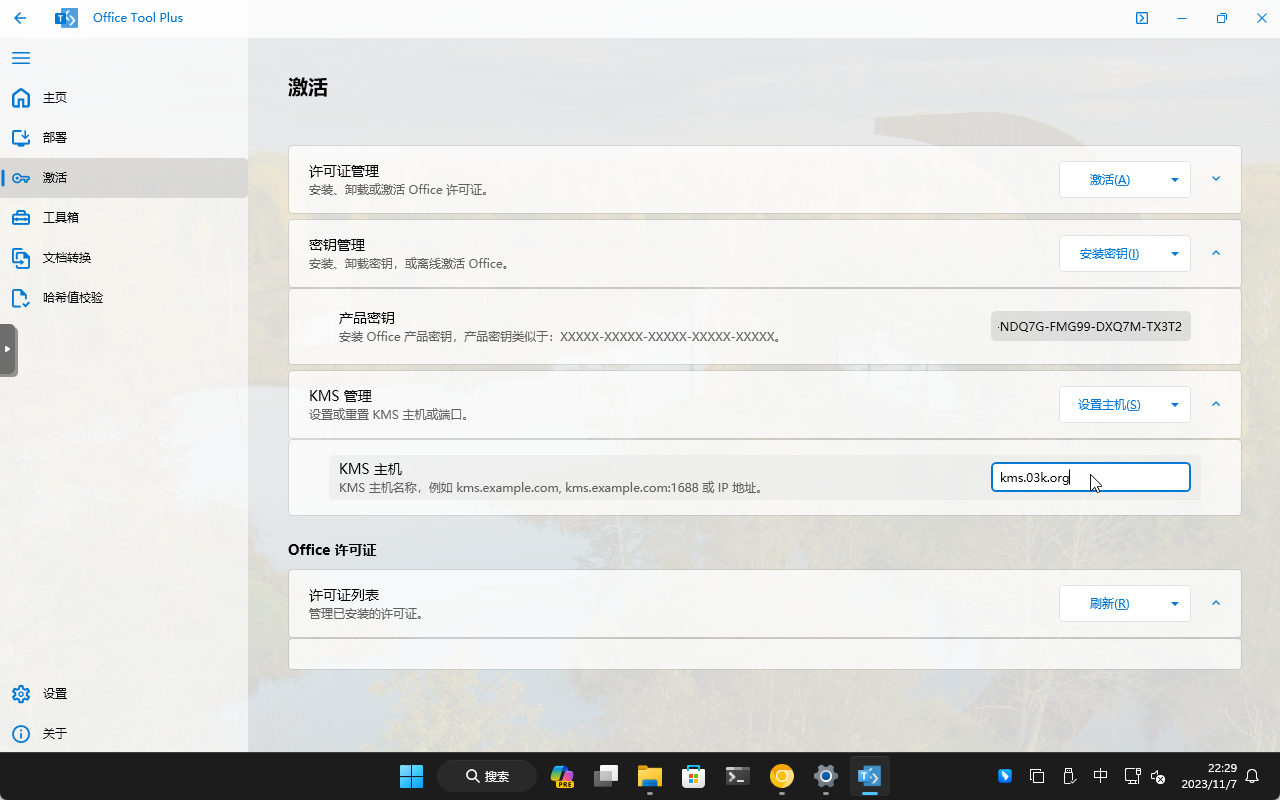Click the 安装密钥(I) install key button
This screenshot has height=800, width=1280.
pos(1109,254)
